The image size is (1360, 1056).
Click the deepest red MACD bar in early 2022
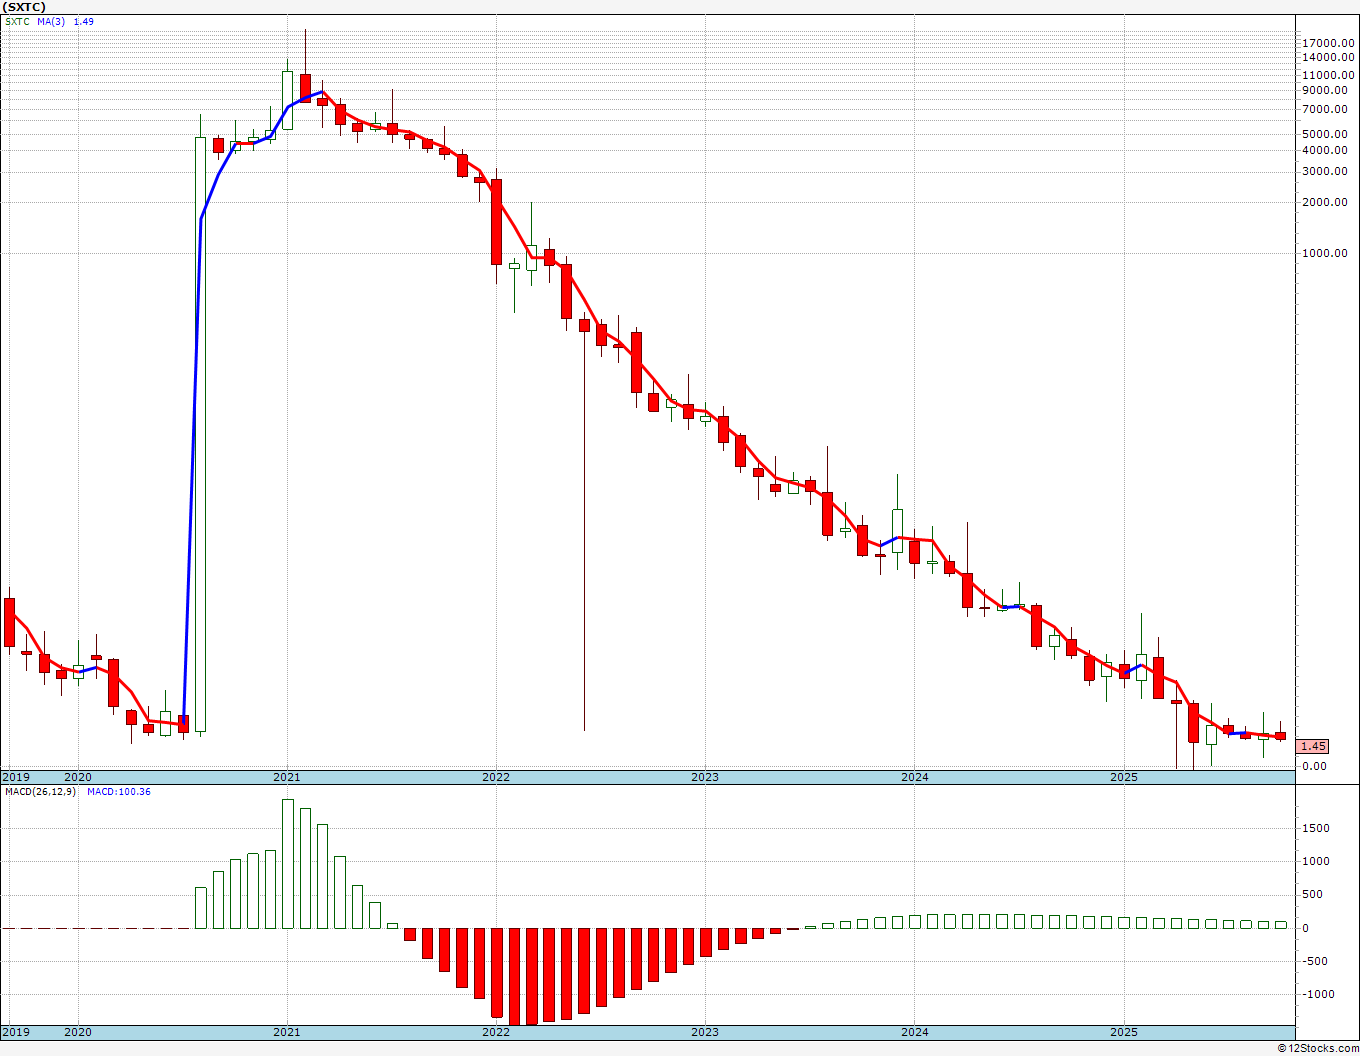click(514, 977)
